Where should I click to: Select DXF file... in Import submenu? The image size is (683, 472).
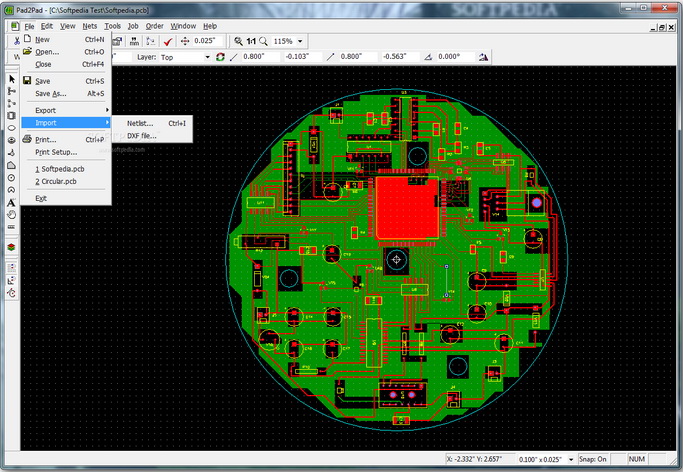141,136
